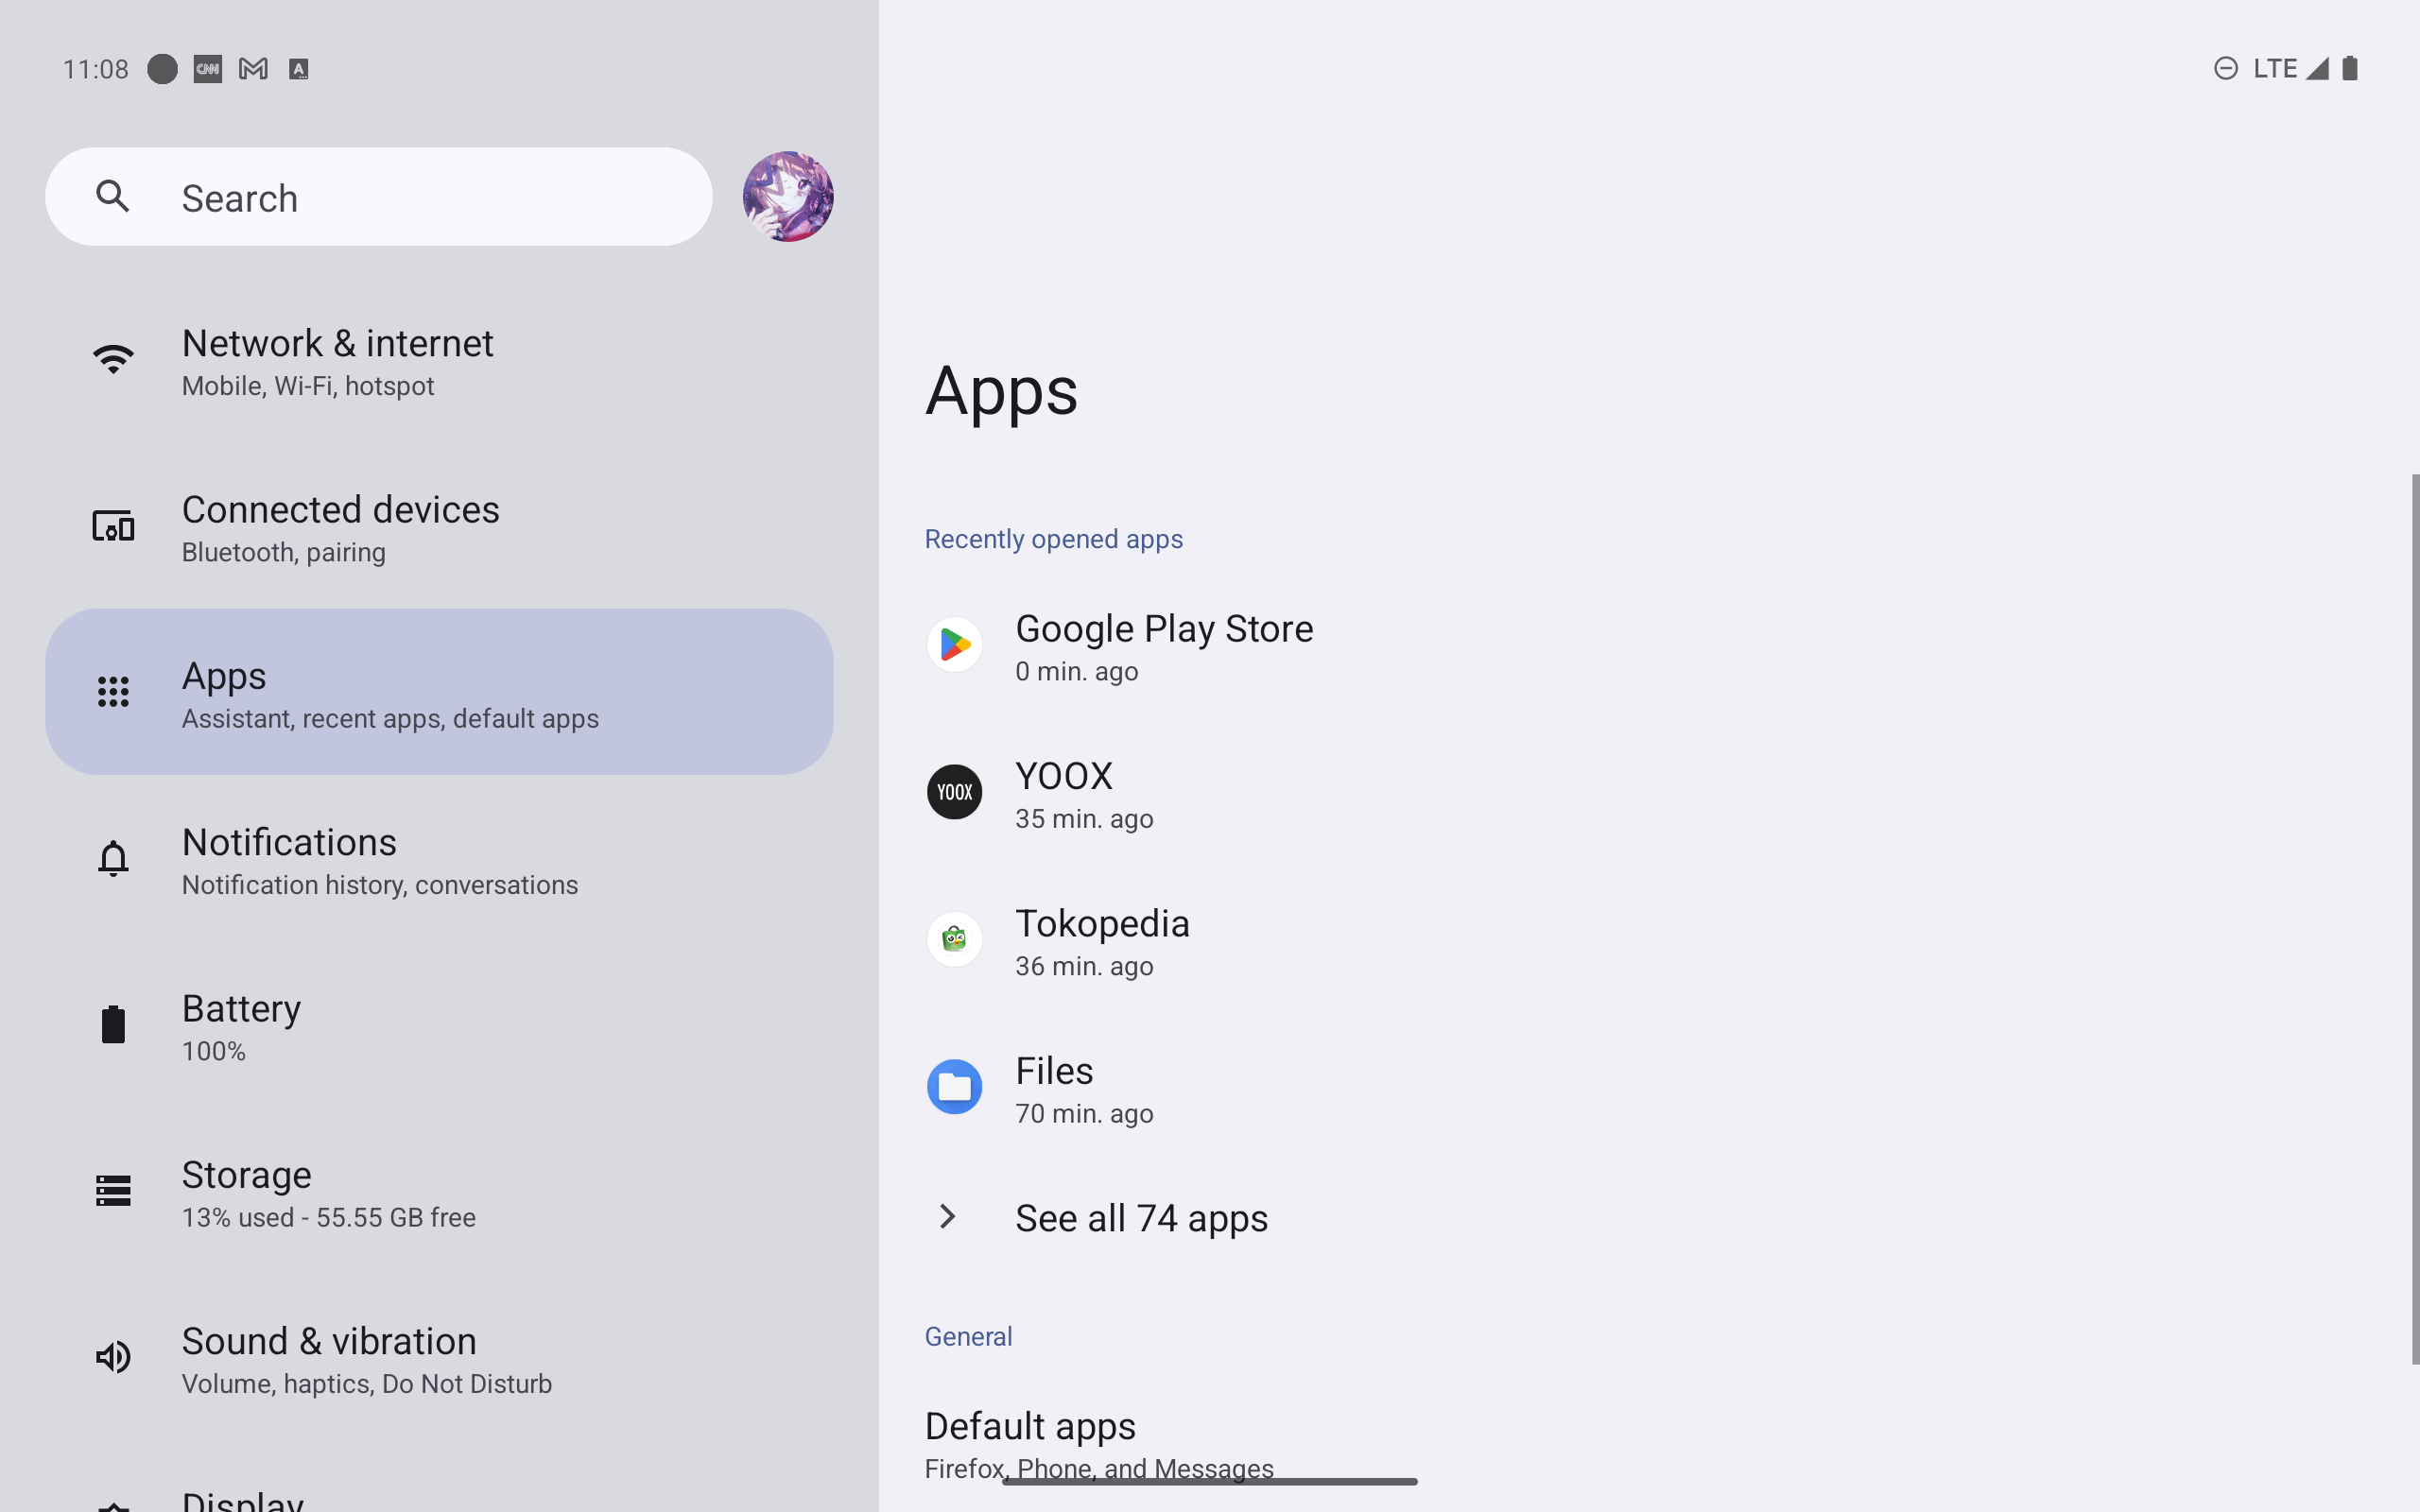Viewport: 2420px width, 1512px height.
Task: Tap the Gmail notification icon in status bar
Action: [253, 69]
